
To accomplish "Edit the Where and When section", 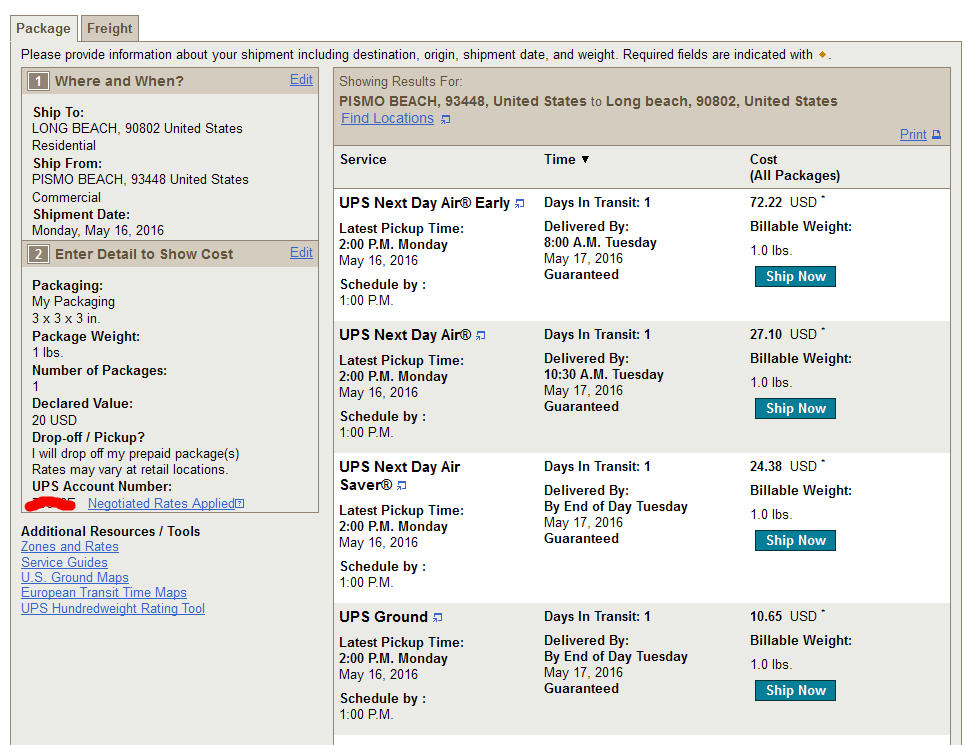I will pyautogui.click(x=301, y=80).
